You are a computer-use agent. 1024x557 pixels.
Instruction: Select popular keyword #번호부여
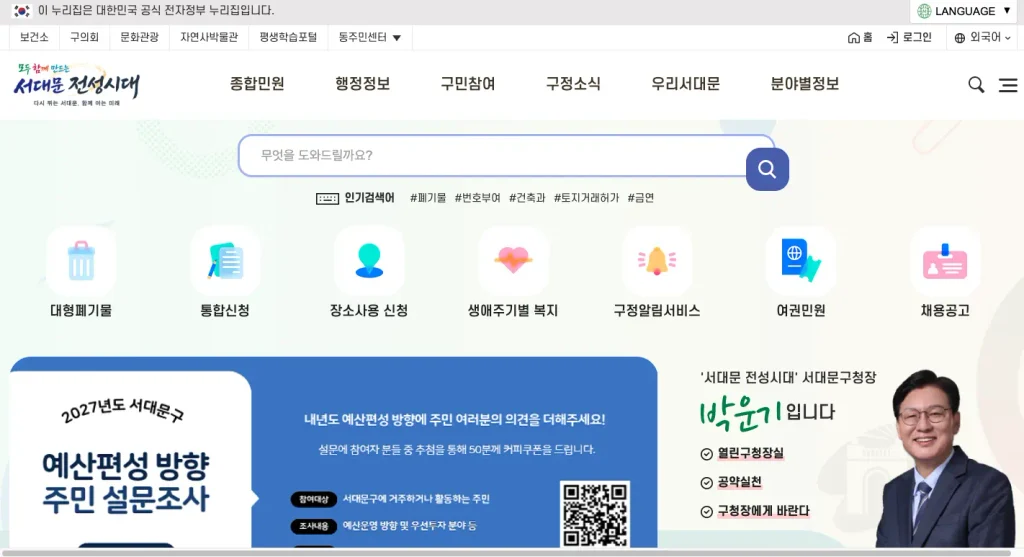pyautogui.click(x=477, y=198)
